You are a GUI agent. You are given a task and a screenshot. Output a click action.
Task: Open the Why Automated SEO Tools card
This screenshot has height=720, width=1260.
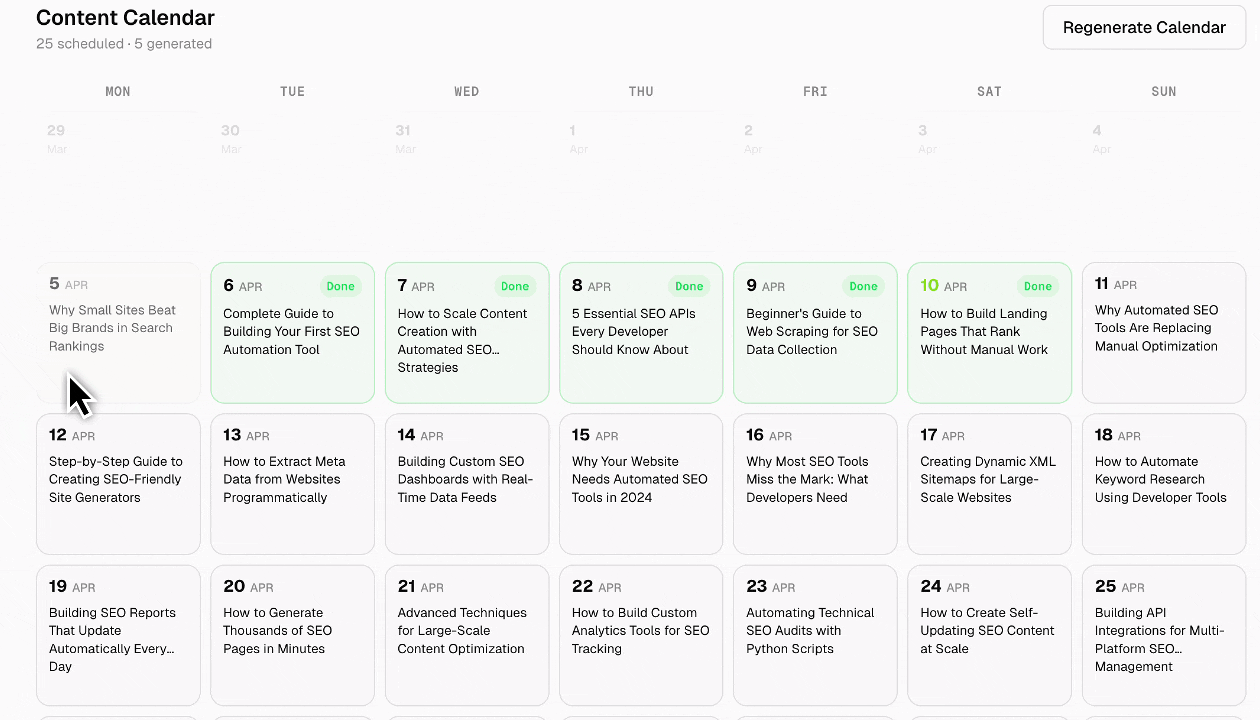(1163, 330)
